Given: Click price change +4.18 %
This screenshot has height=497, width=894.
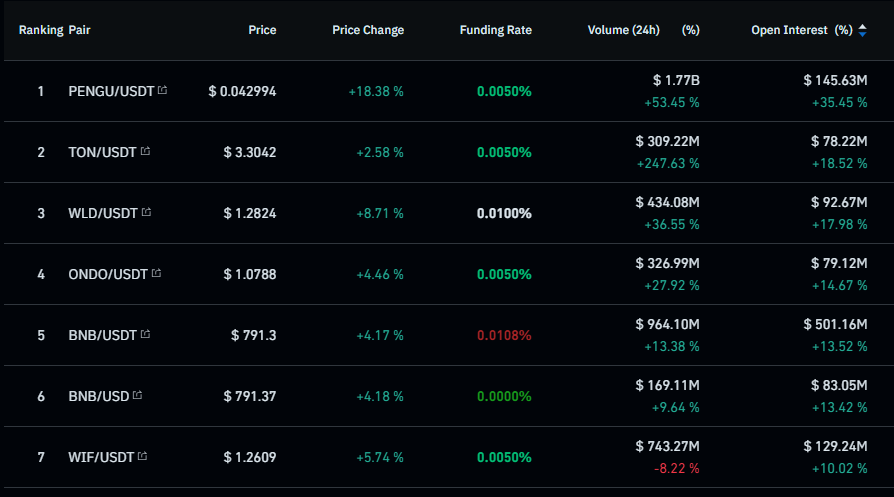Looking at the screenshot, I should (380, 396).
